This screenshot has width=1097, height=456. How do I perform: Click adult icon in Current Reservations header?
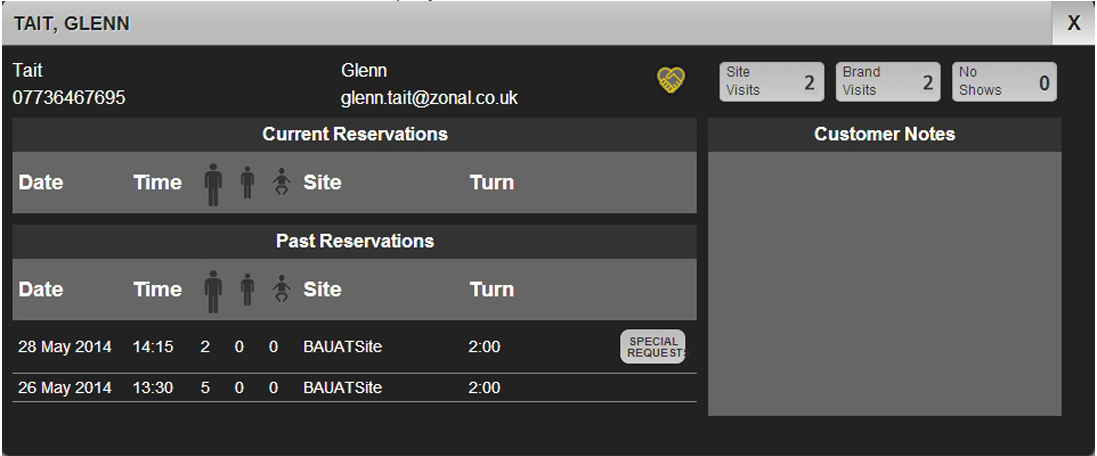coord(213,184)
